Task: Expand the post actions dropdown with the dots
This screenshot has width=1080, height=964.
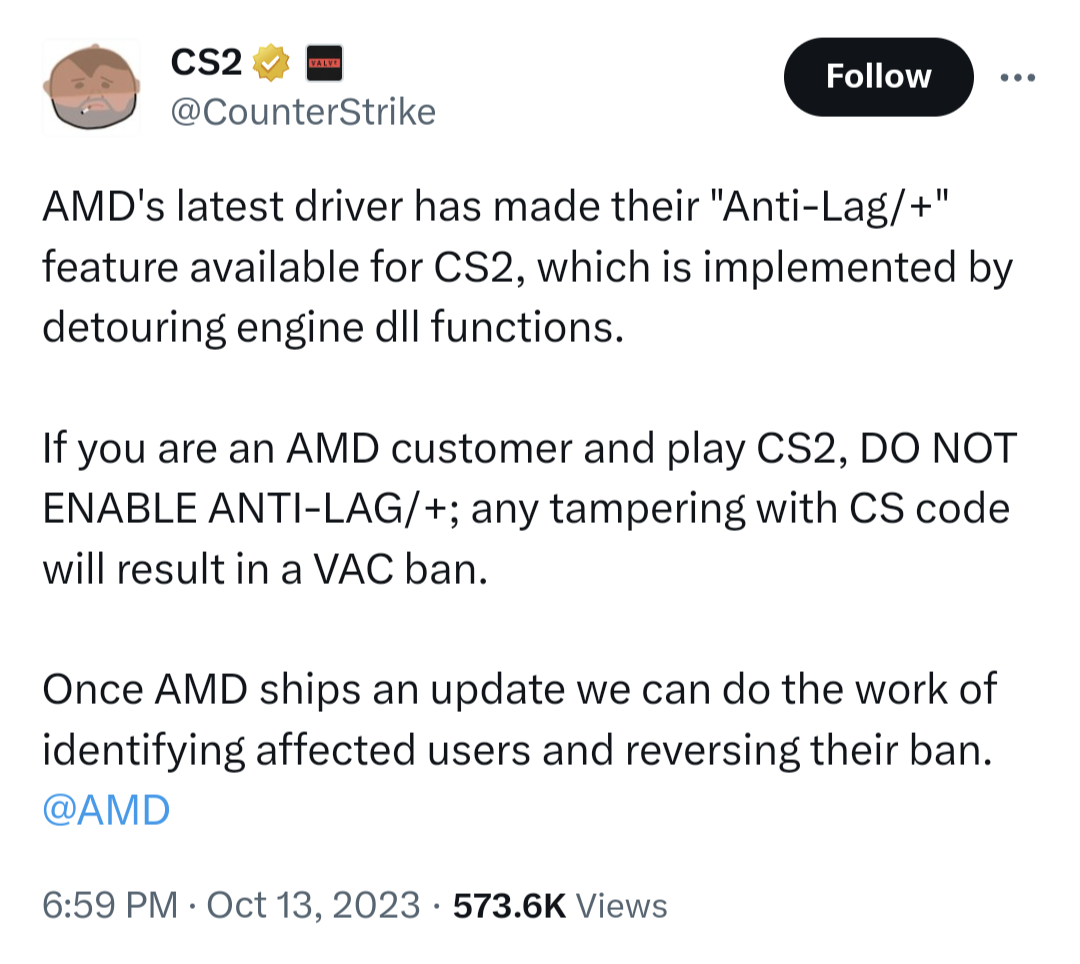Action: coord(1018,76)
